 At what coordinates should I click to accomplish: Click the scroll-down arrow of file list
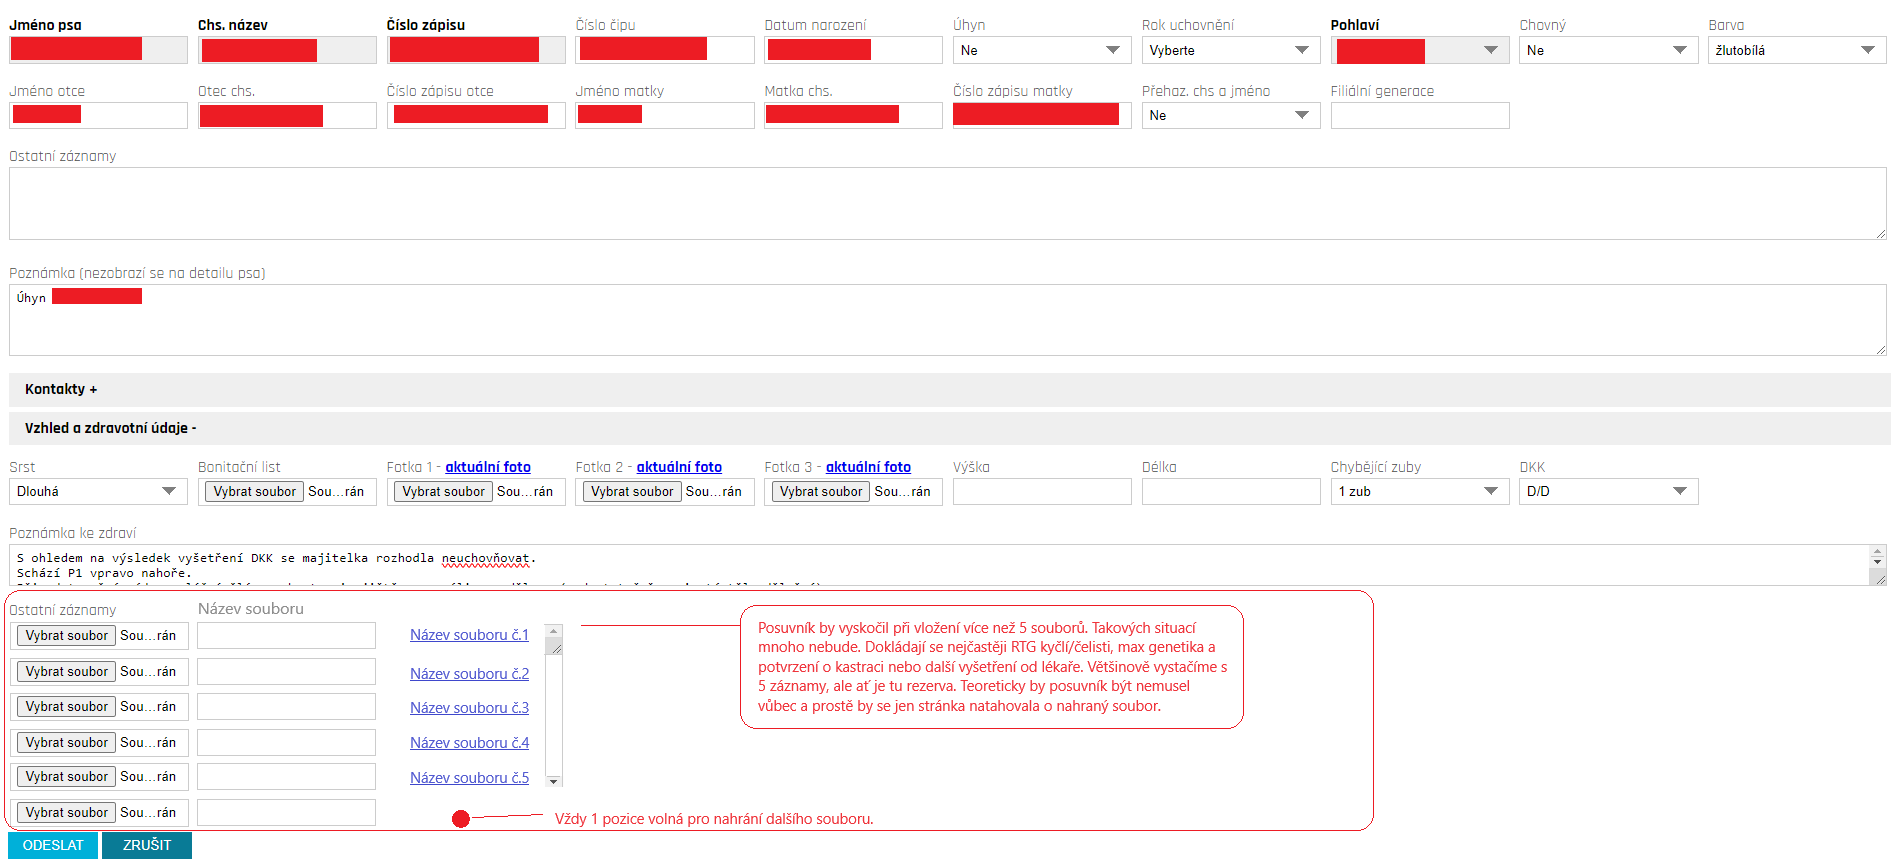point(554,781)
